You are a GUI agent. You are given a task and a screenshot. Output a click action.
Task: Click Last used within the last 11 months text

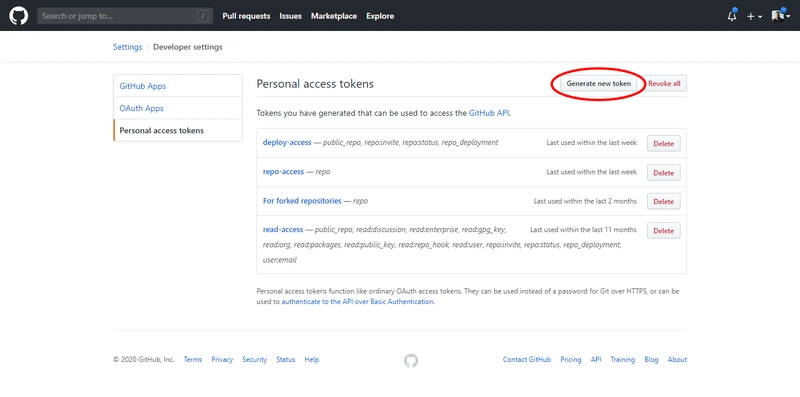point(584,230)
